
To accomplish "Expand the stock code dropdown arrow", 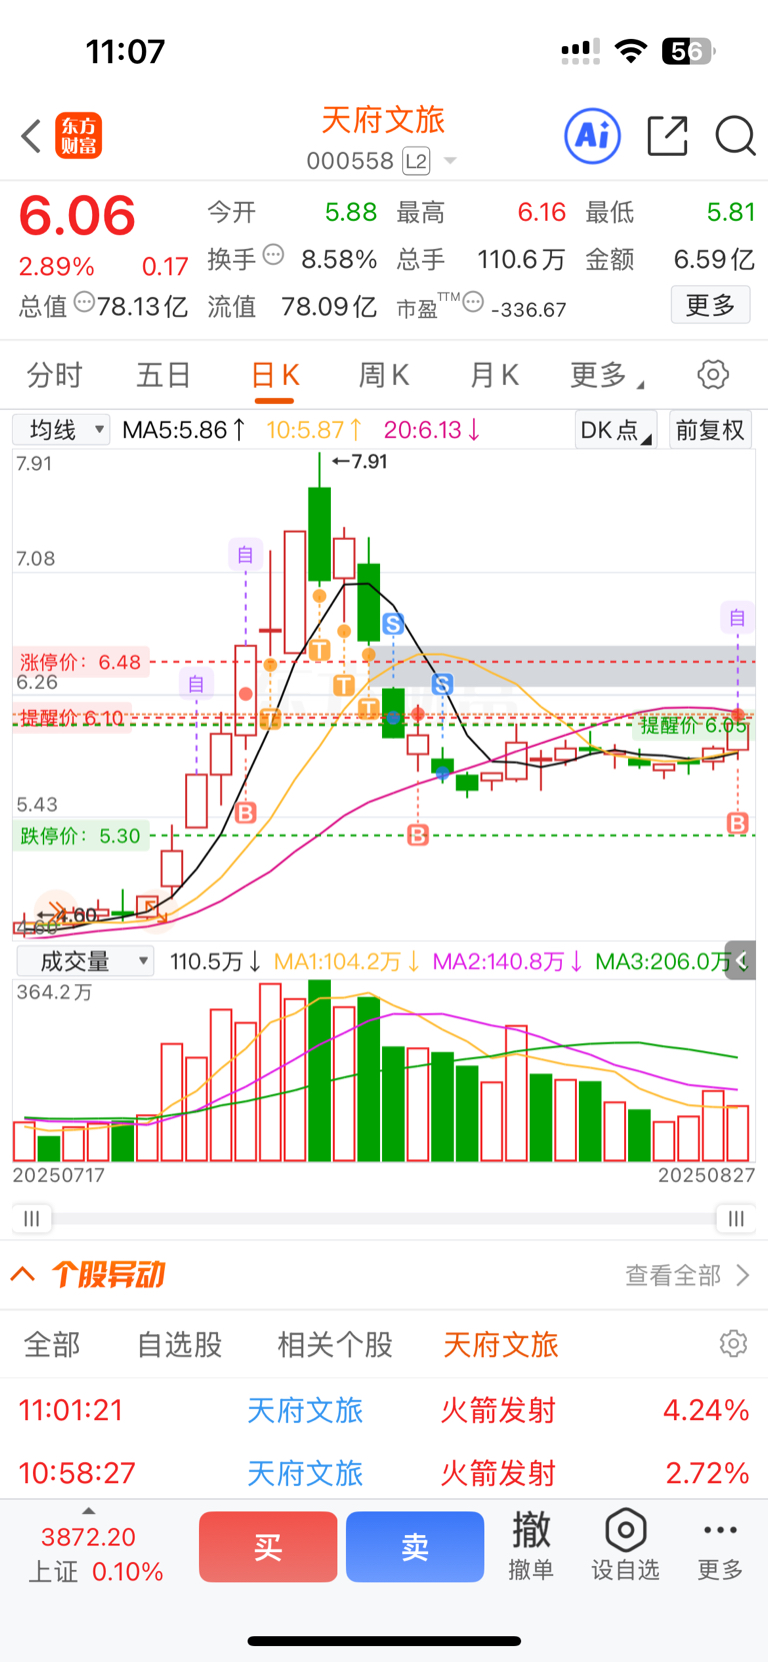I will [450, 161].
